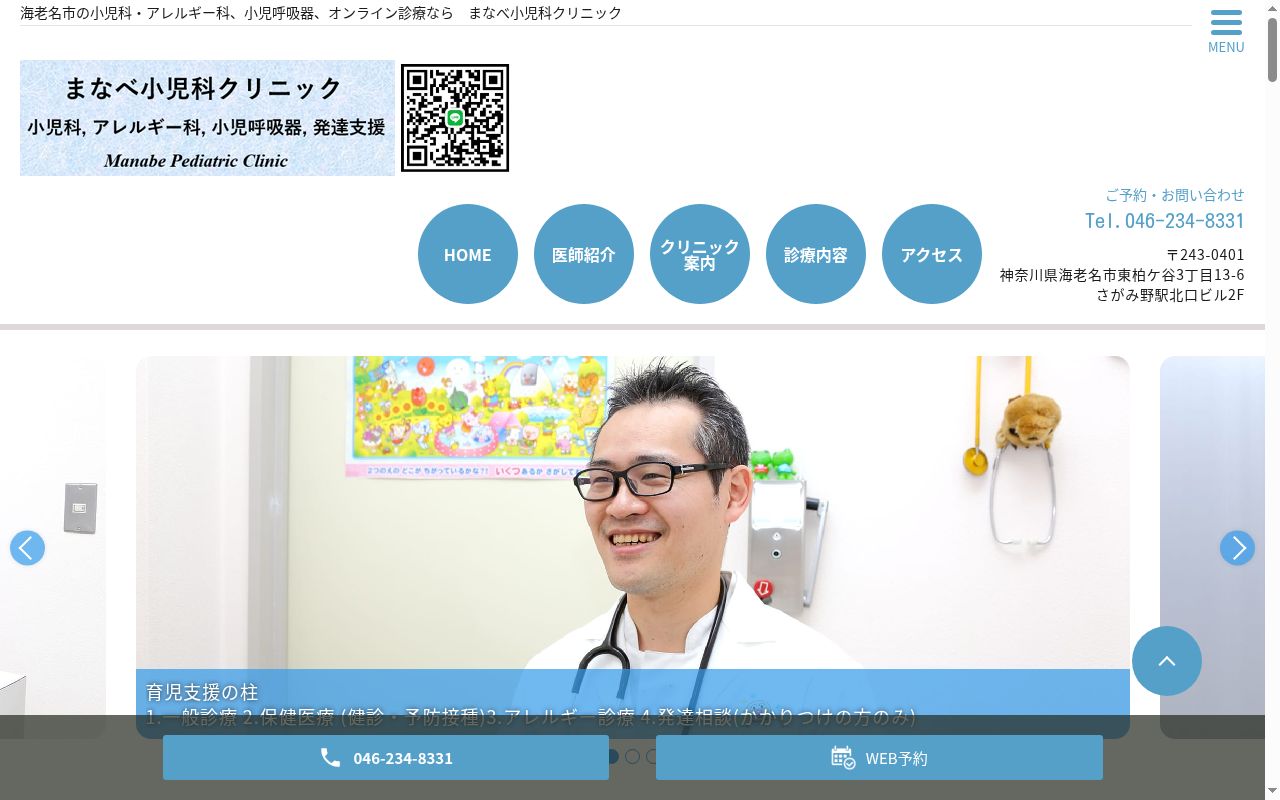Open the WEB予約 booking button

click(x=879, y=758)
